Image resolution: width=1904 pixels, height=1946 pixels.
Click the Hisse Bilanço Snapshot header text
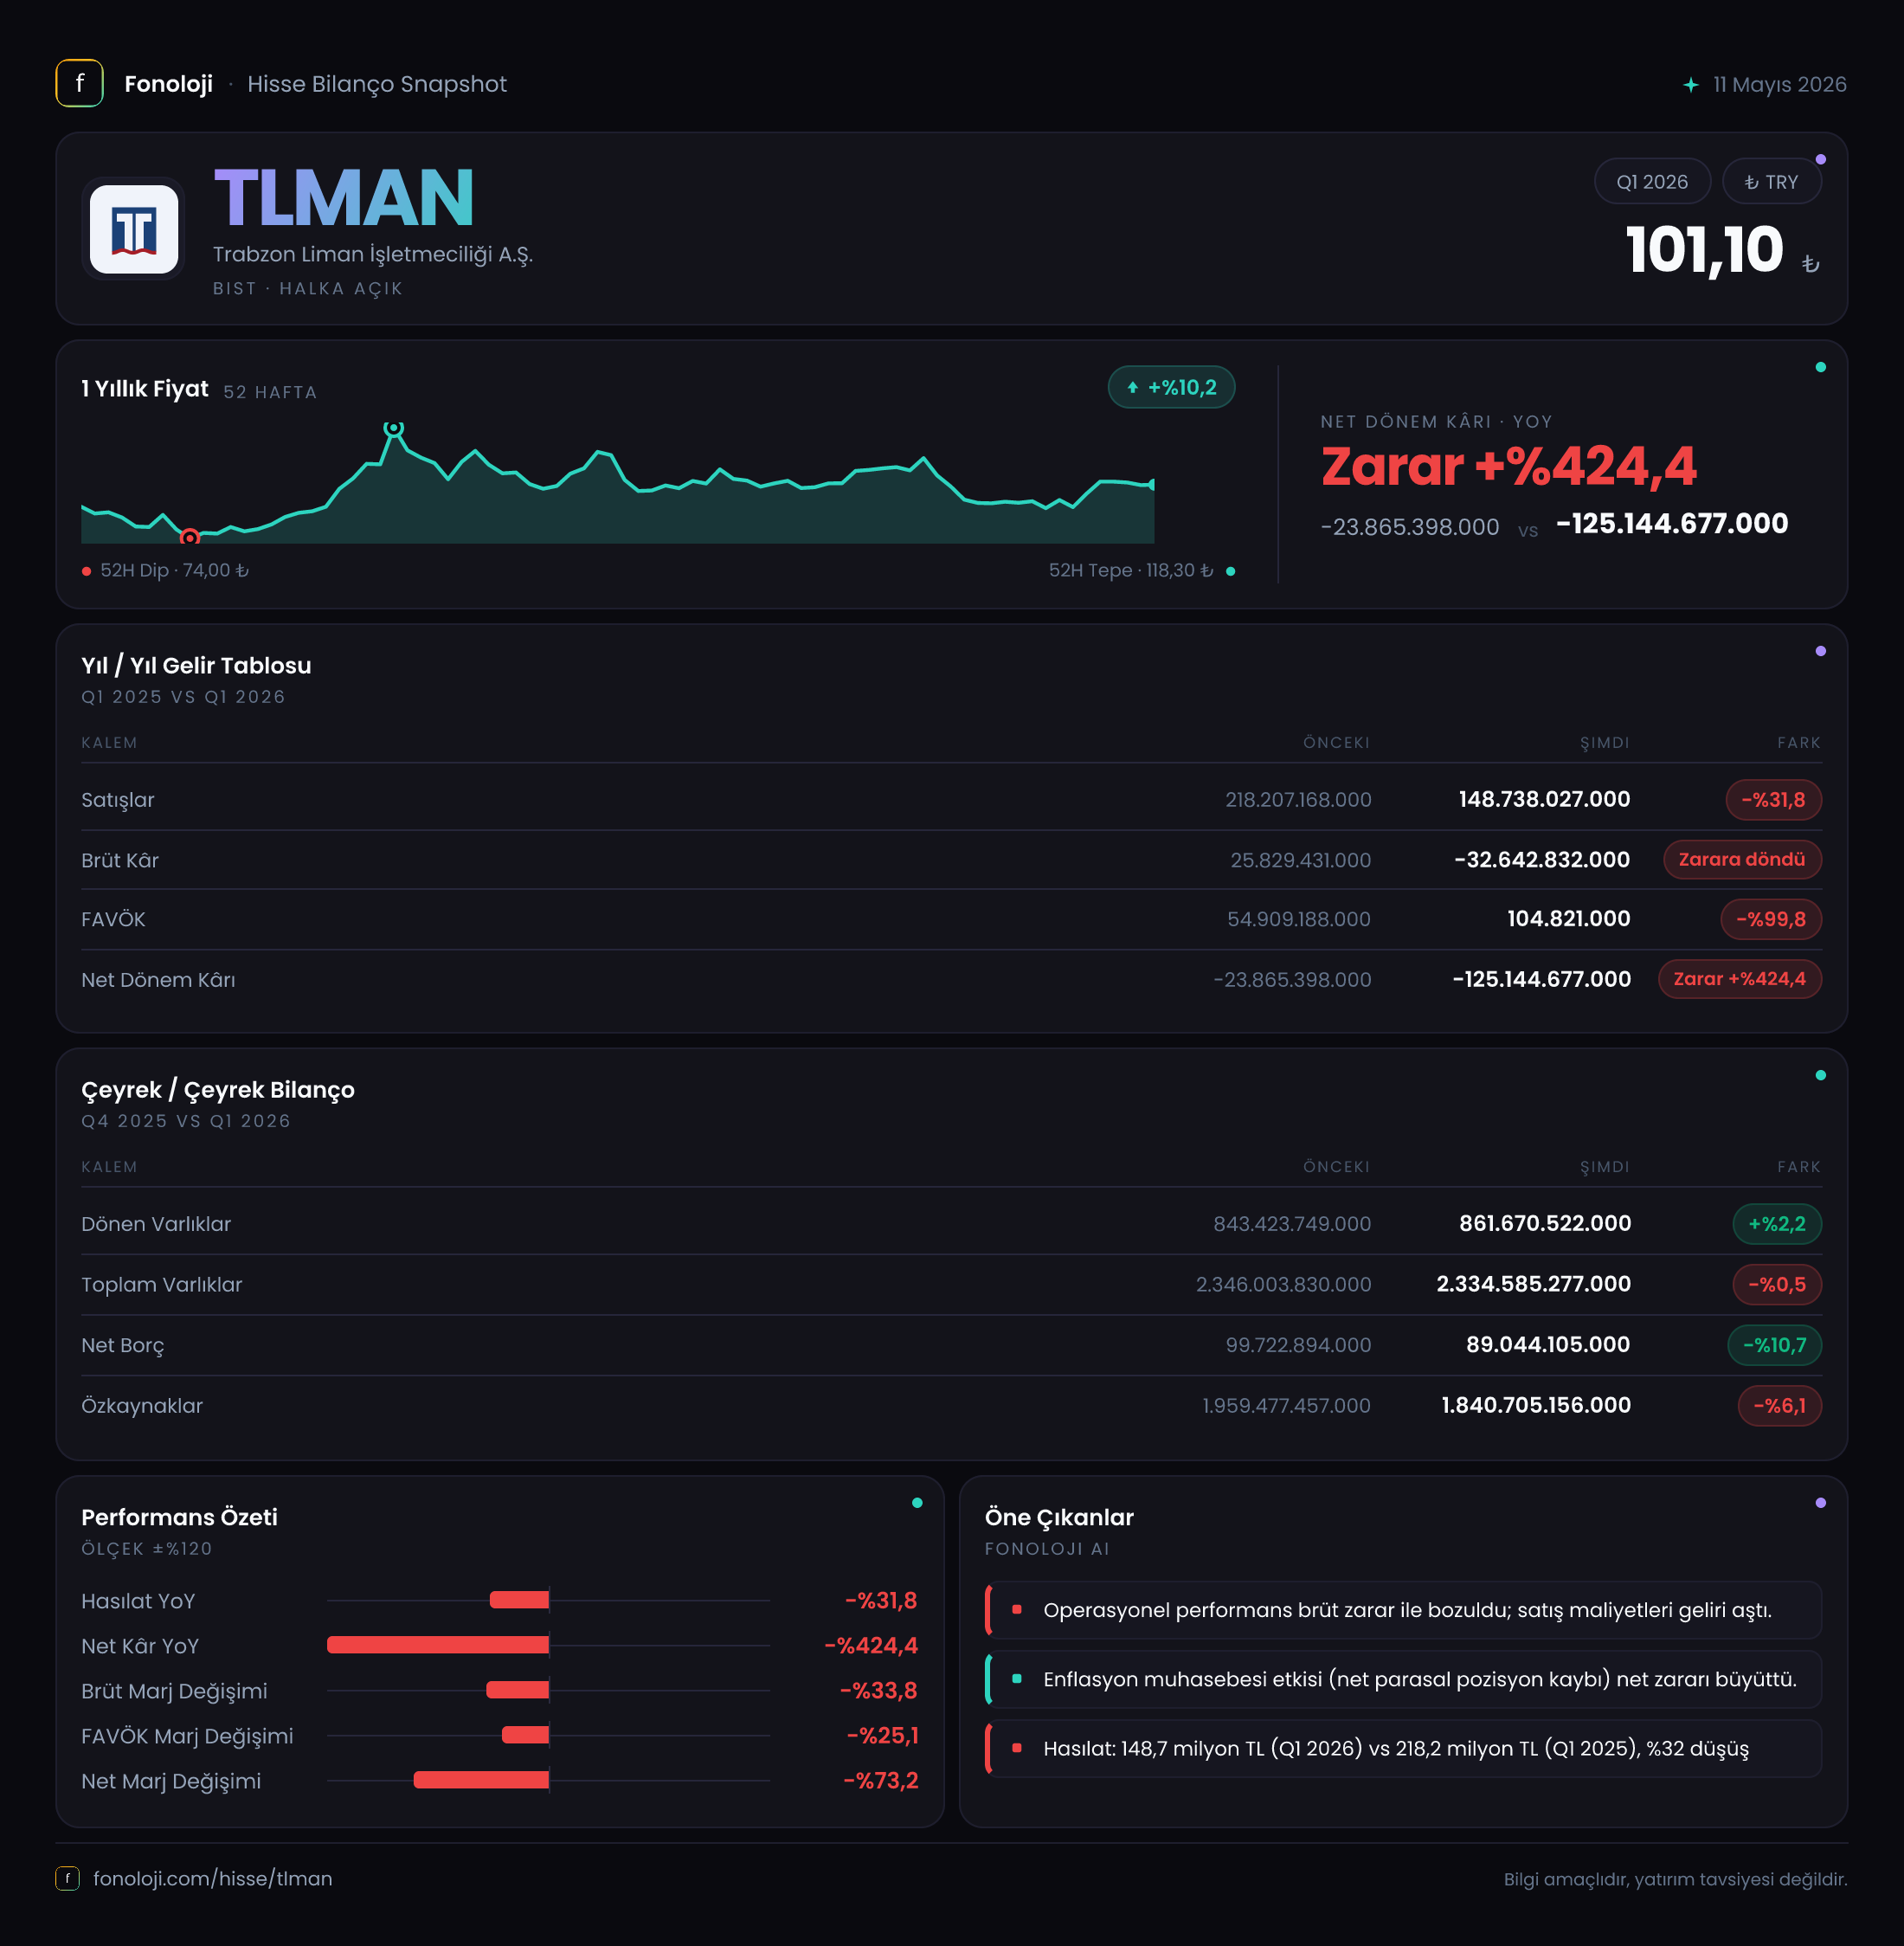tap(377, 84)
